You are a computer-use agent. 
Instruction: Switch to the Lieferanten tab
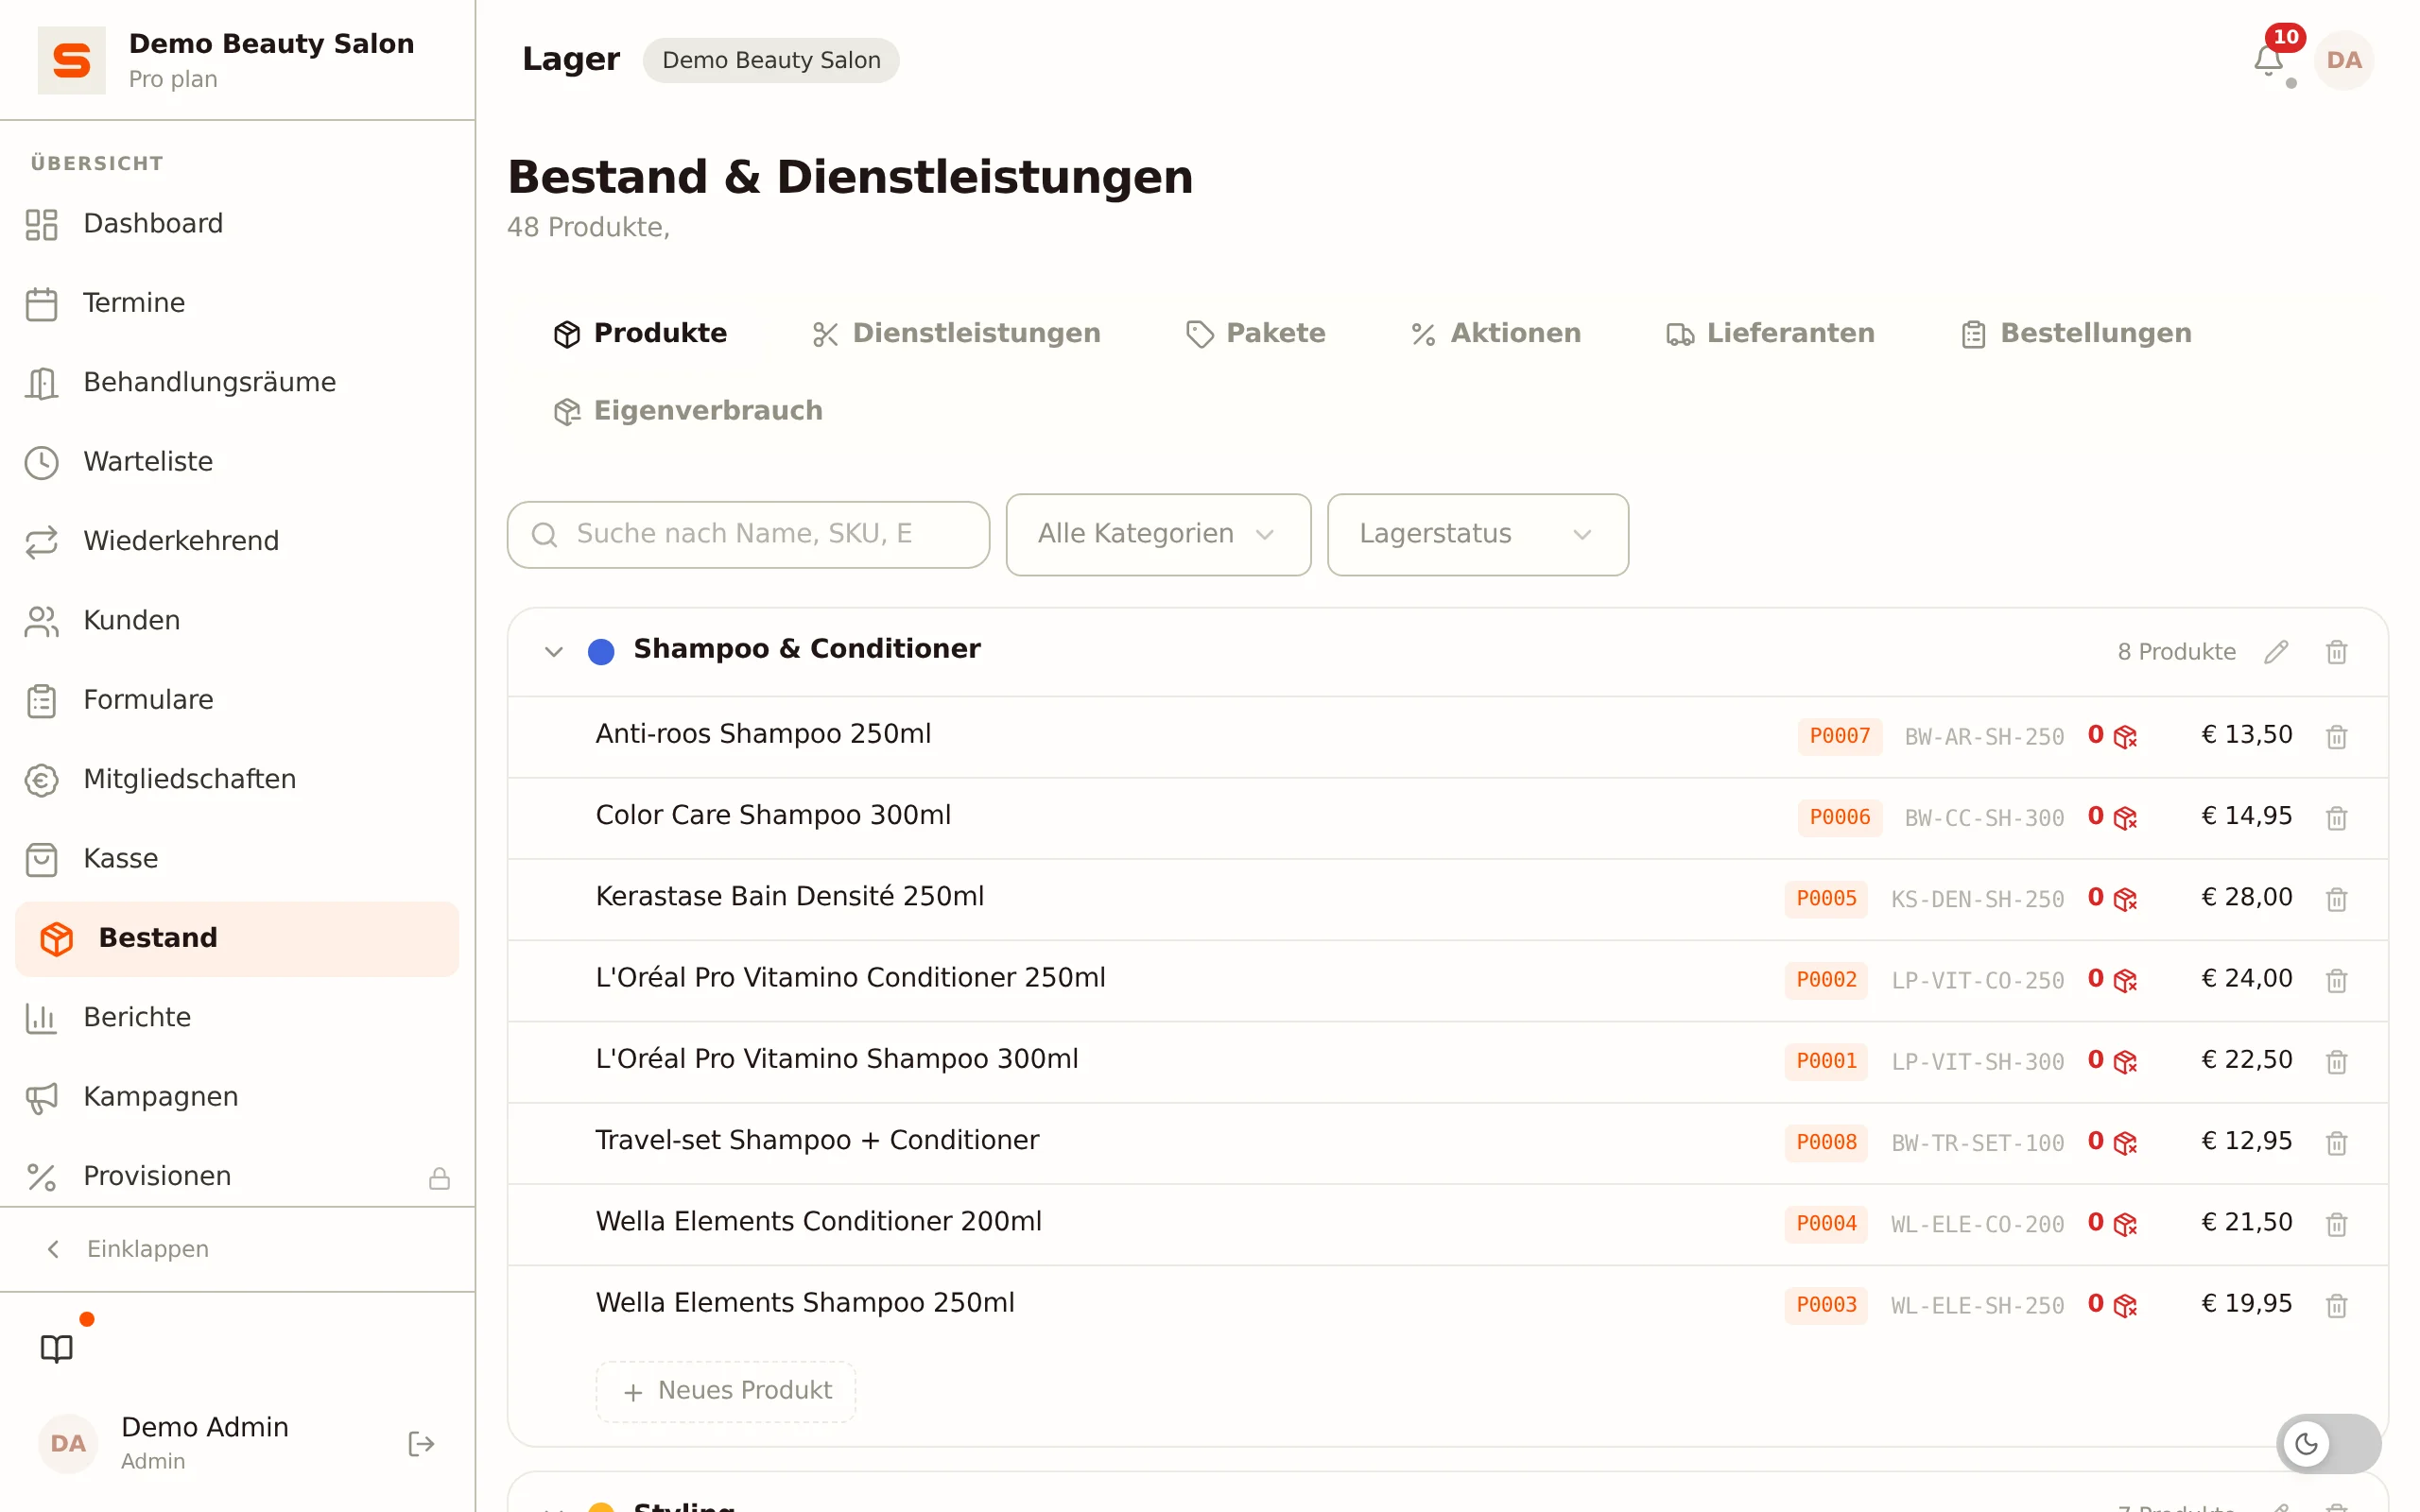point(1770,333)
